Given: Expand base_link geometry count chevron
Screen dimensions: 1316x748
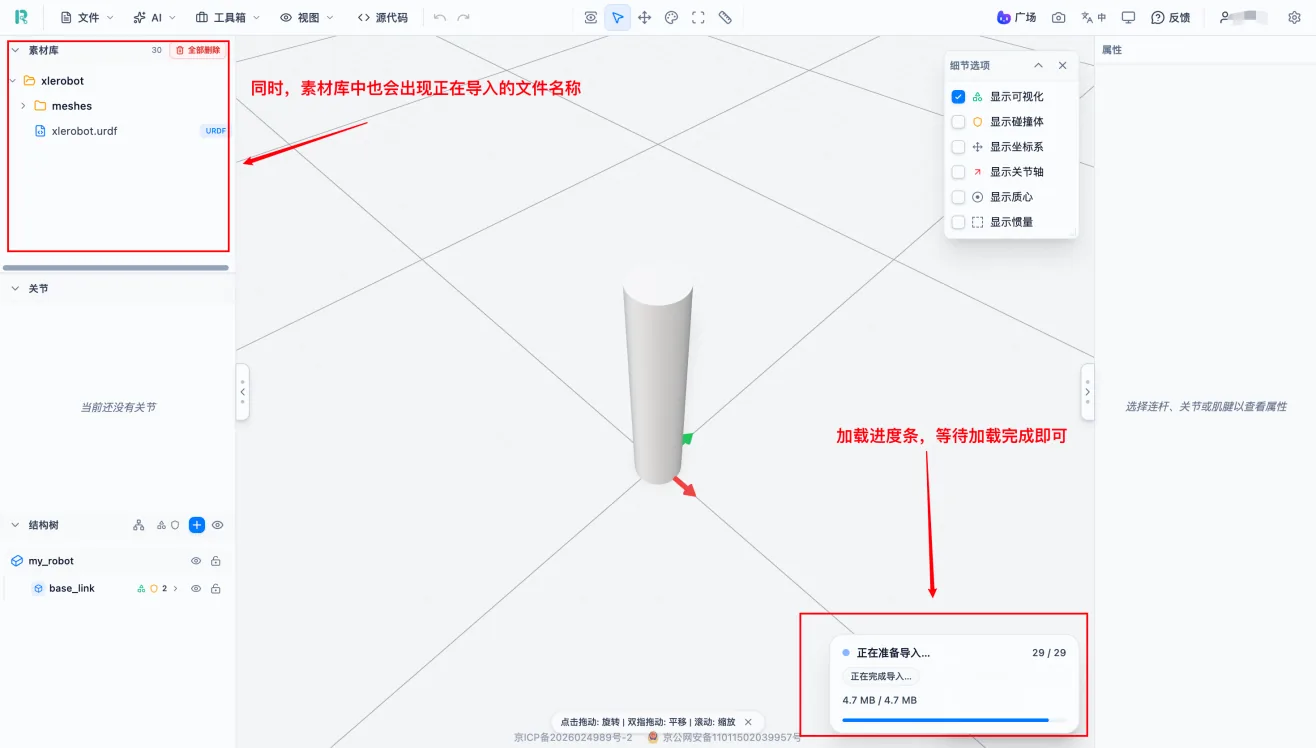Looking at the screenshot, I should tap(175, 589).
